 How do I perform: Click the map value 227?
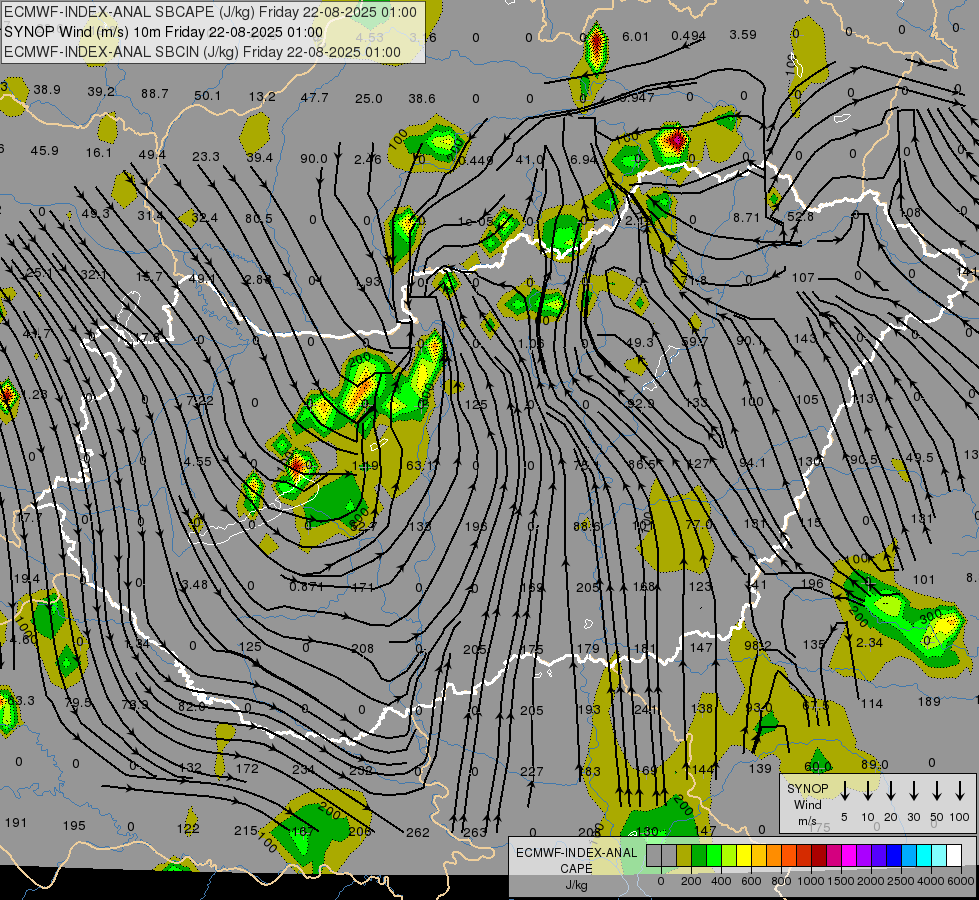coord(531,771)
